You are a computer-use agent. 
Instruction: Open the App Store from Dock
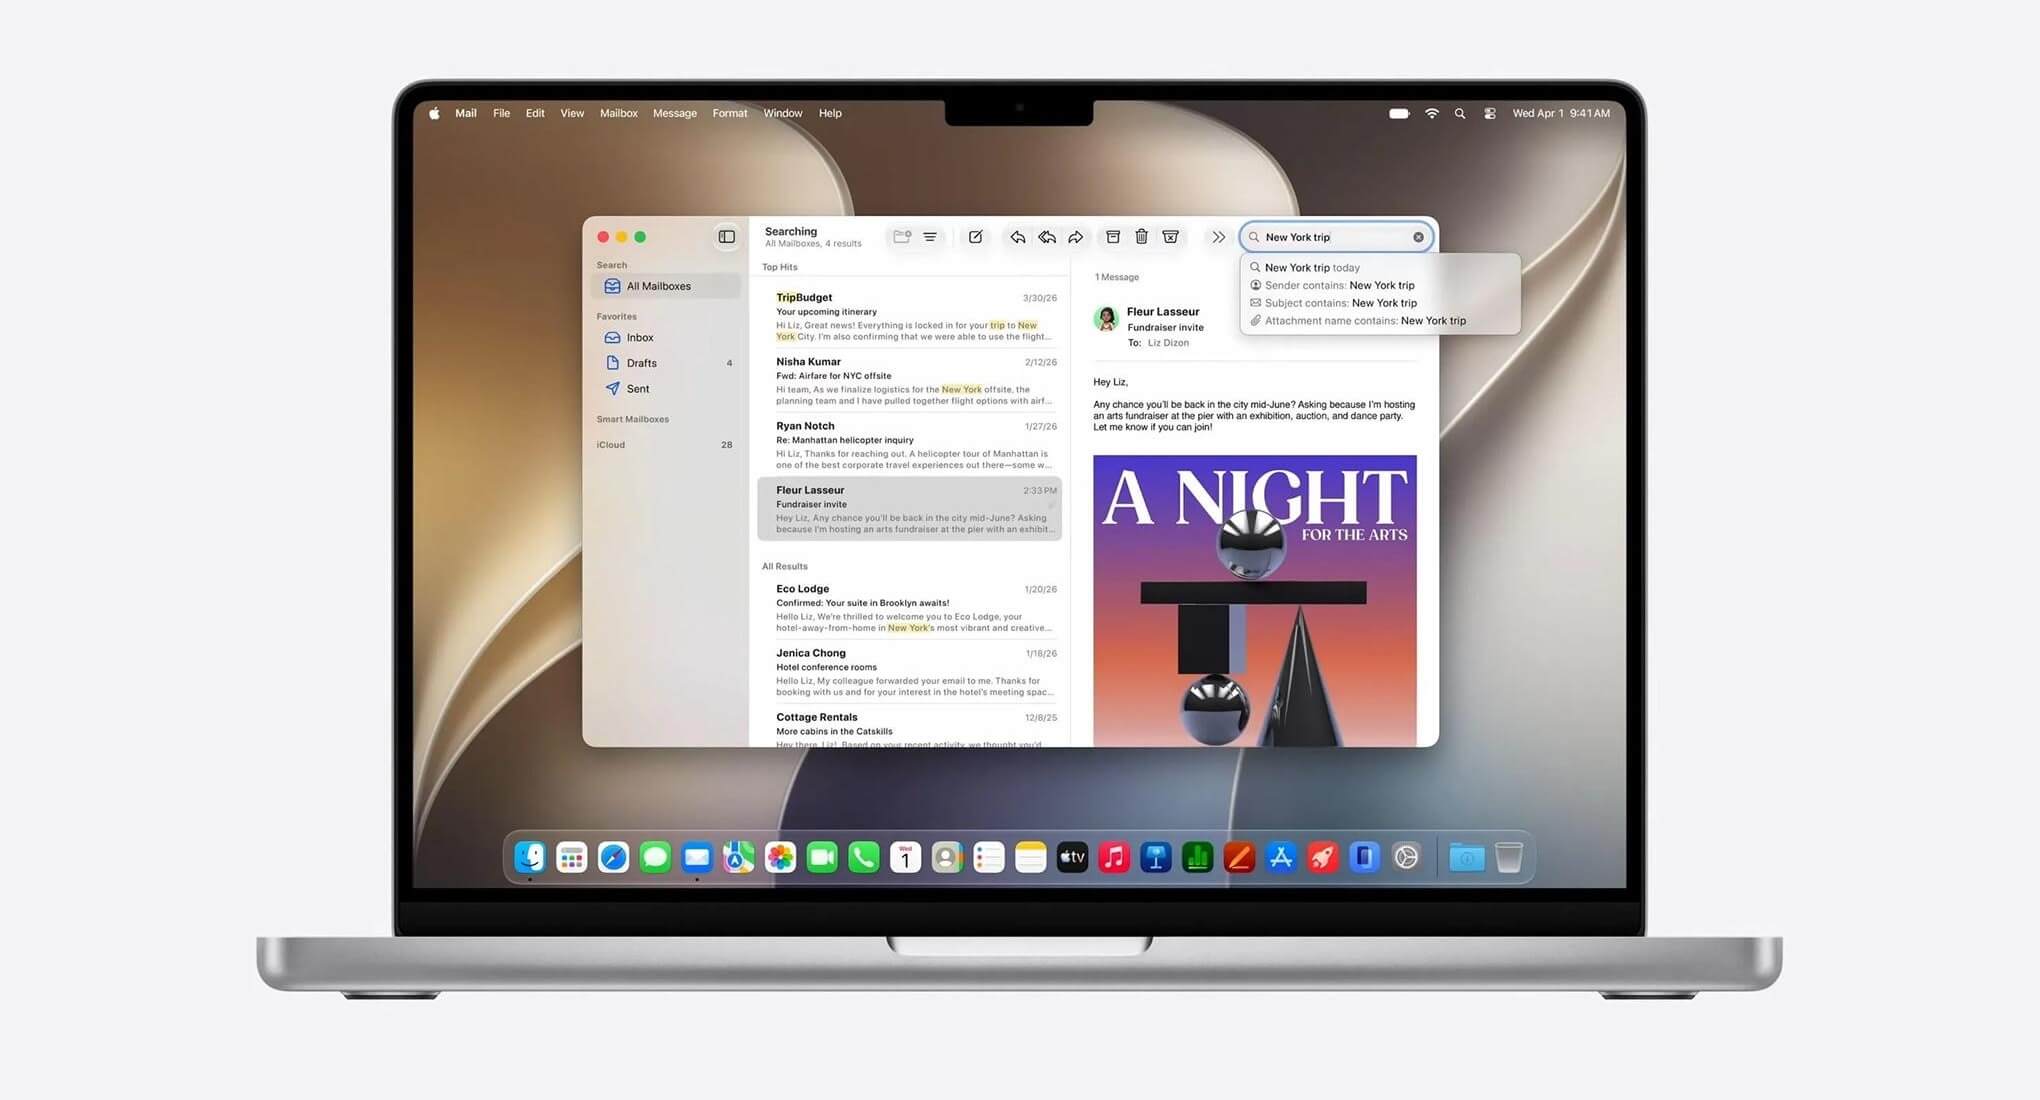[x=1281, y=857]
